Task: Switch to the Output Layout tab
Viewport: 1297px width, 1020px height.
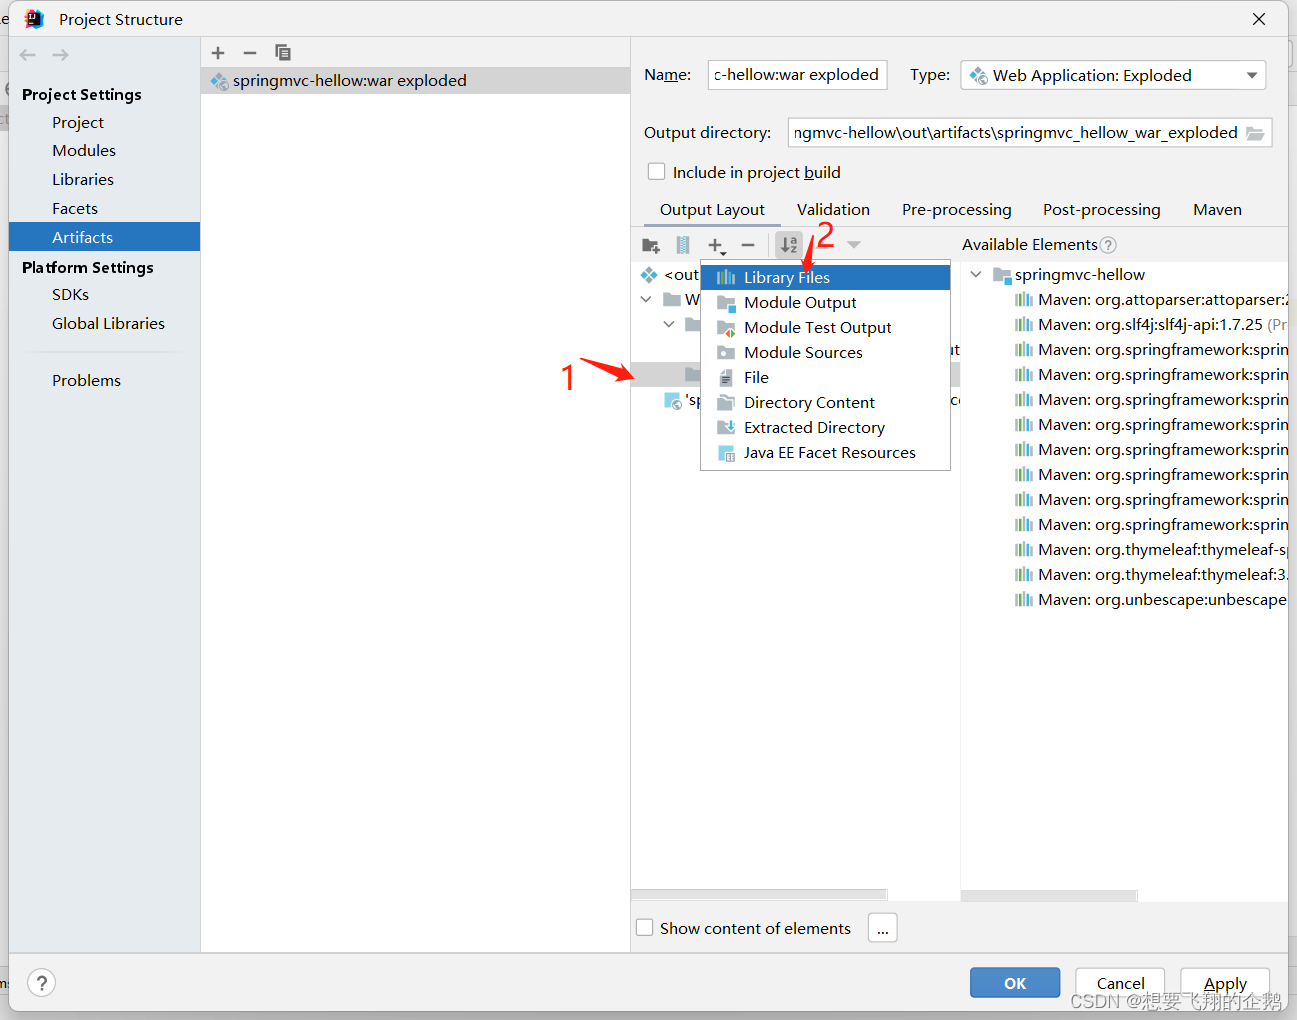Action: tap(712, 210)
